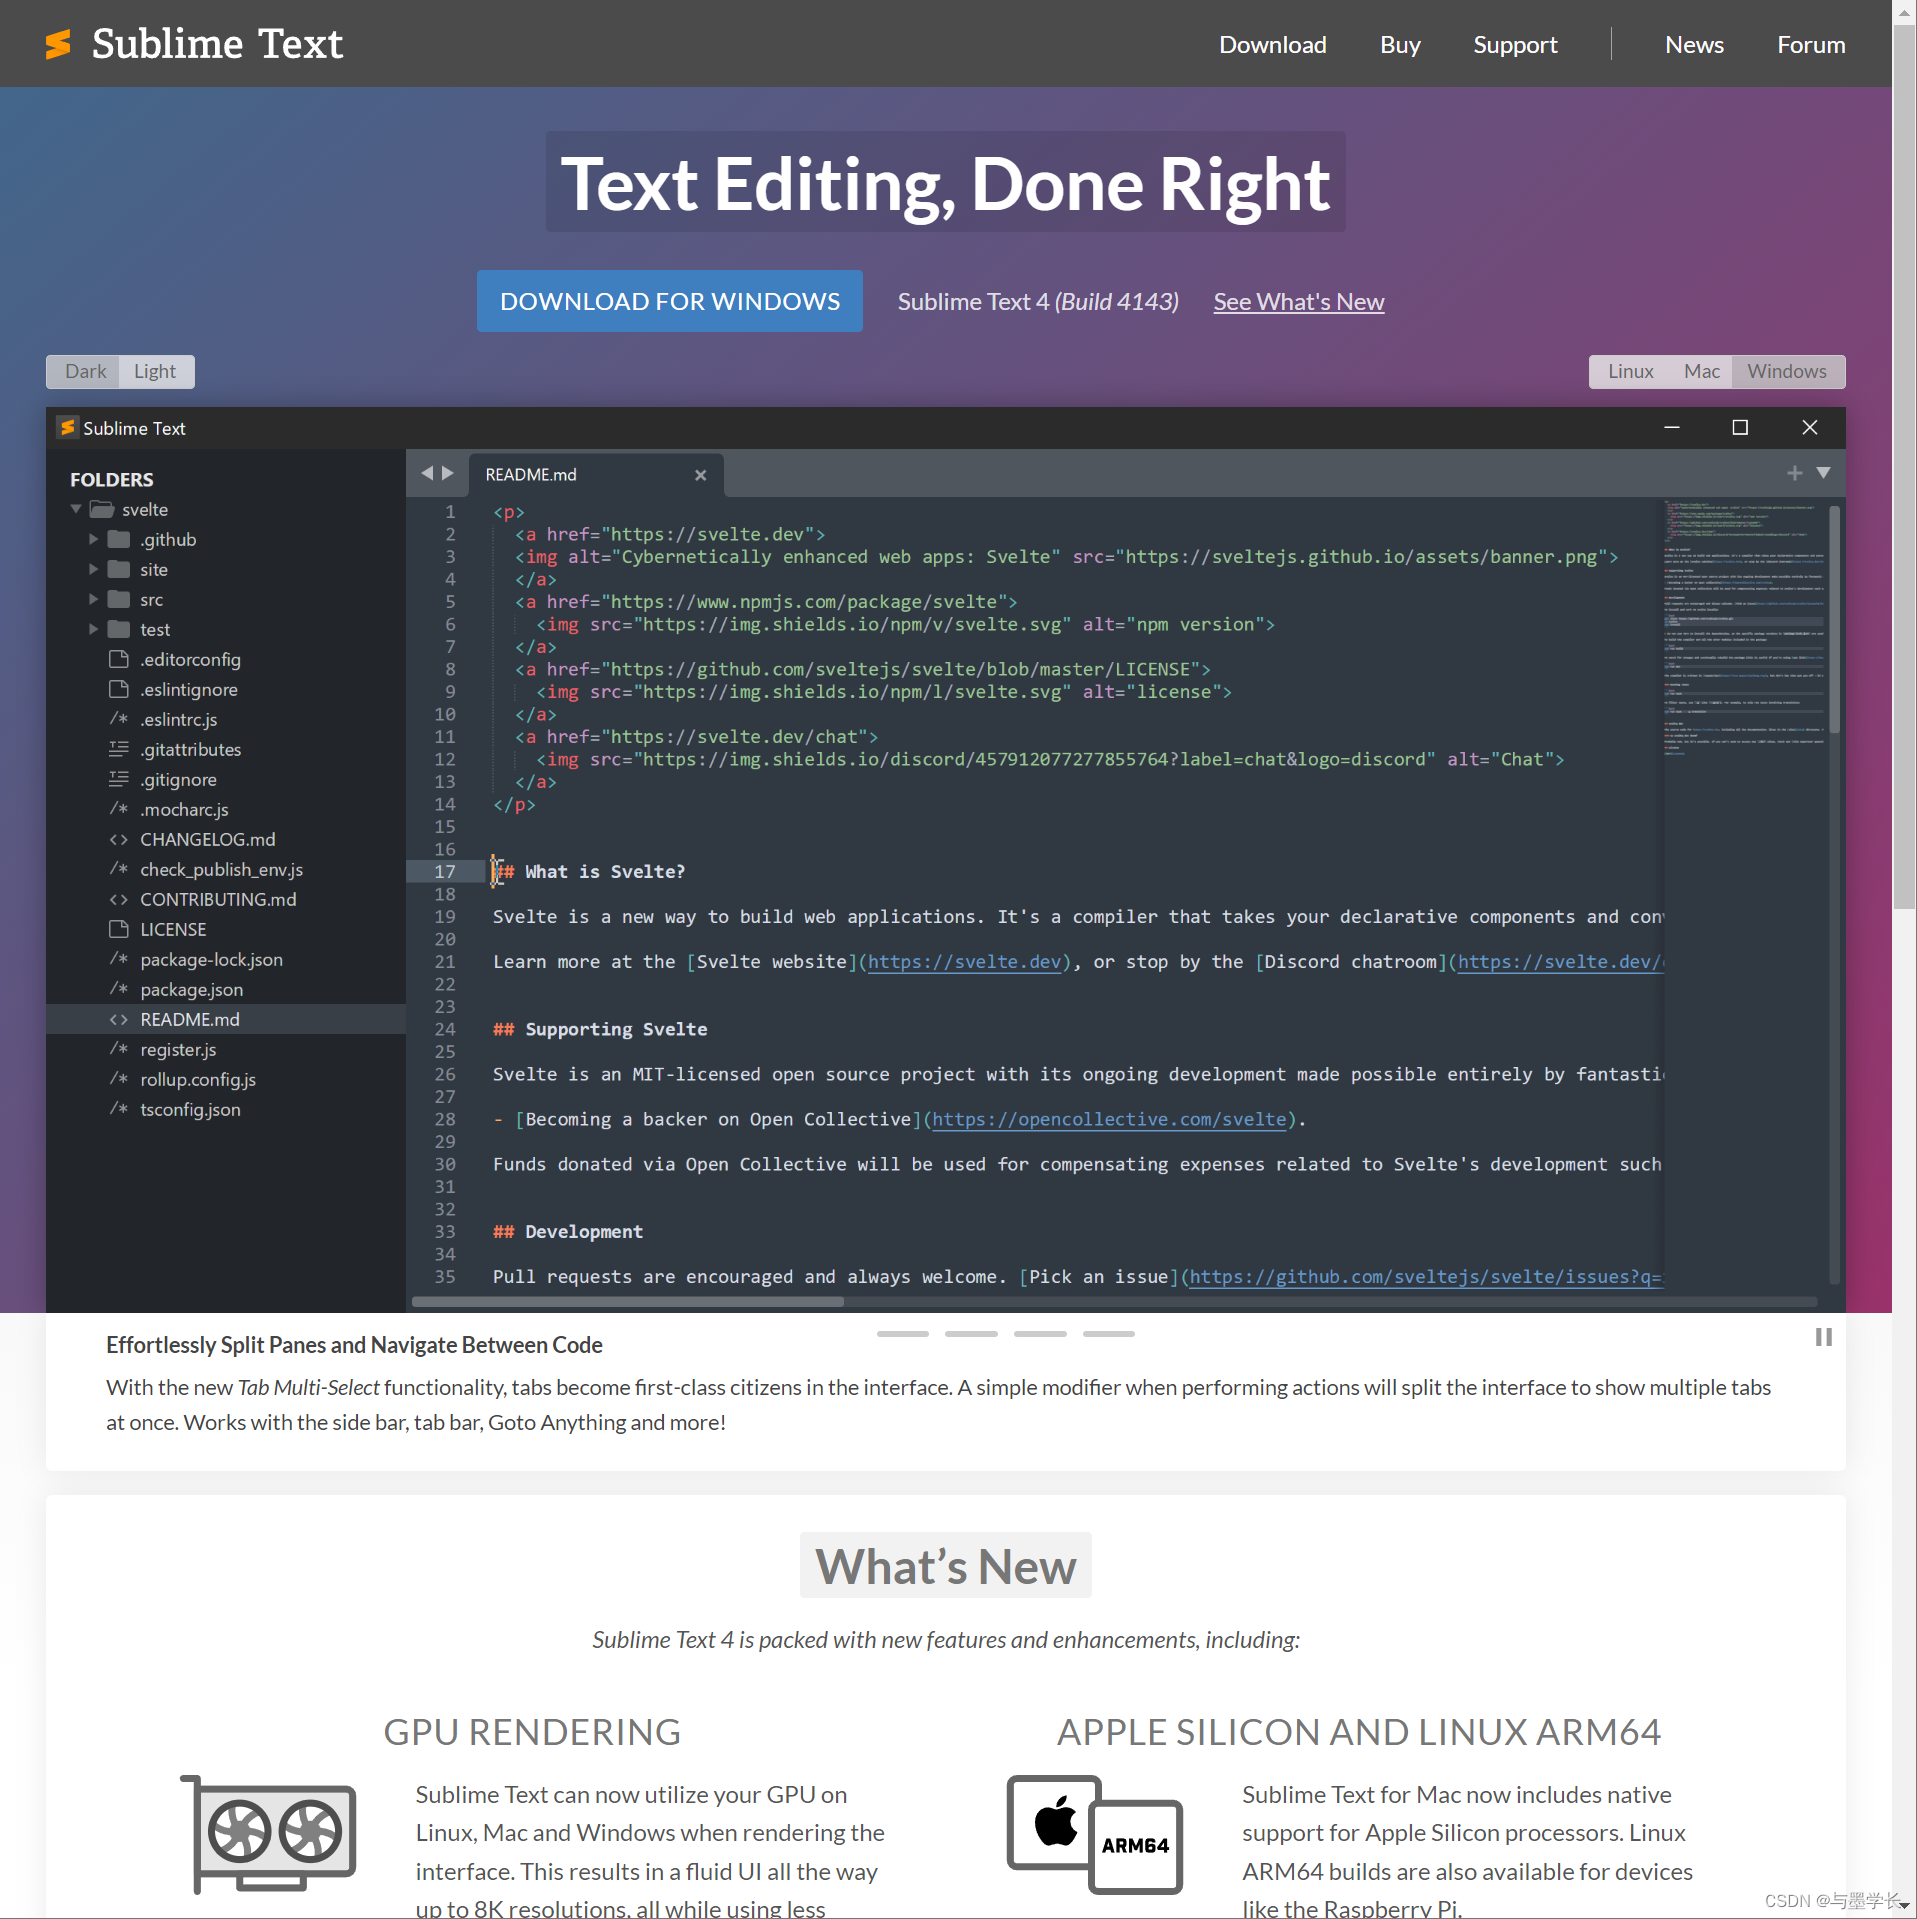Click the github.com sveltejs issues link

[x=1426, y=1276]
